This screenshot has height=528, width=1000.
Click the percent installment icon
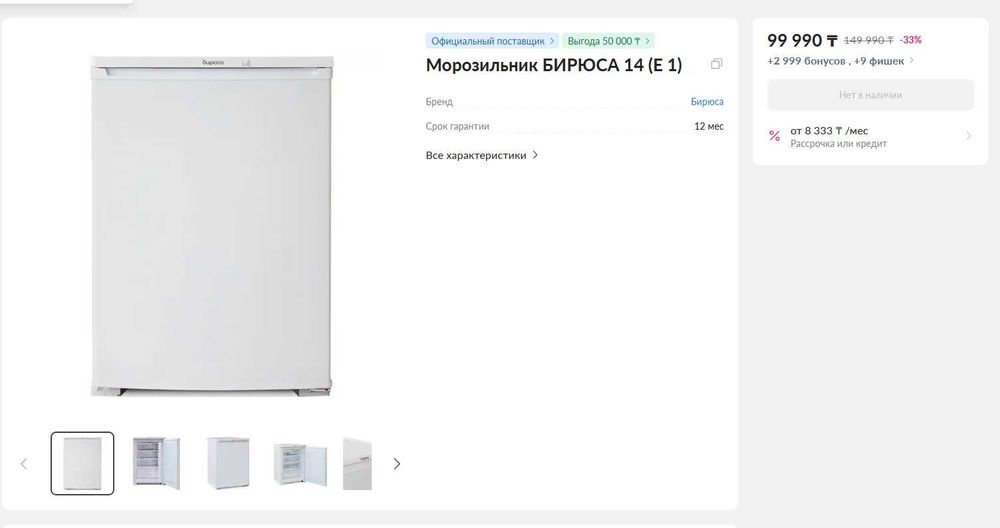click(x=774, y=136)
